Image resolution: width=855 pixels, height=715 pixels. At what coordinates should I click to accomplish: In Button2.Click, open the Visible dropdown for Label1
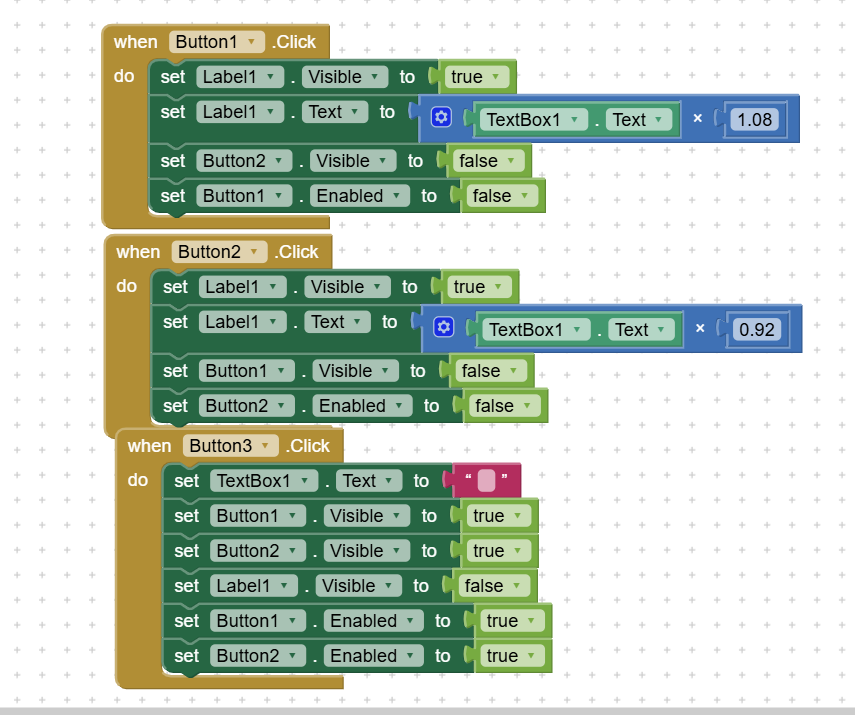coord(347,287)
